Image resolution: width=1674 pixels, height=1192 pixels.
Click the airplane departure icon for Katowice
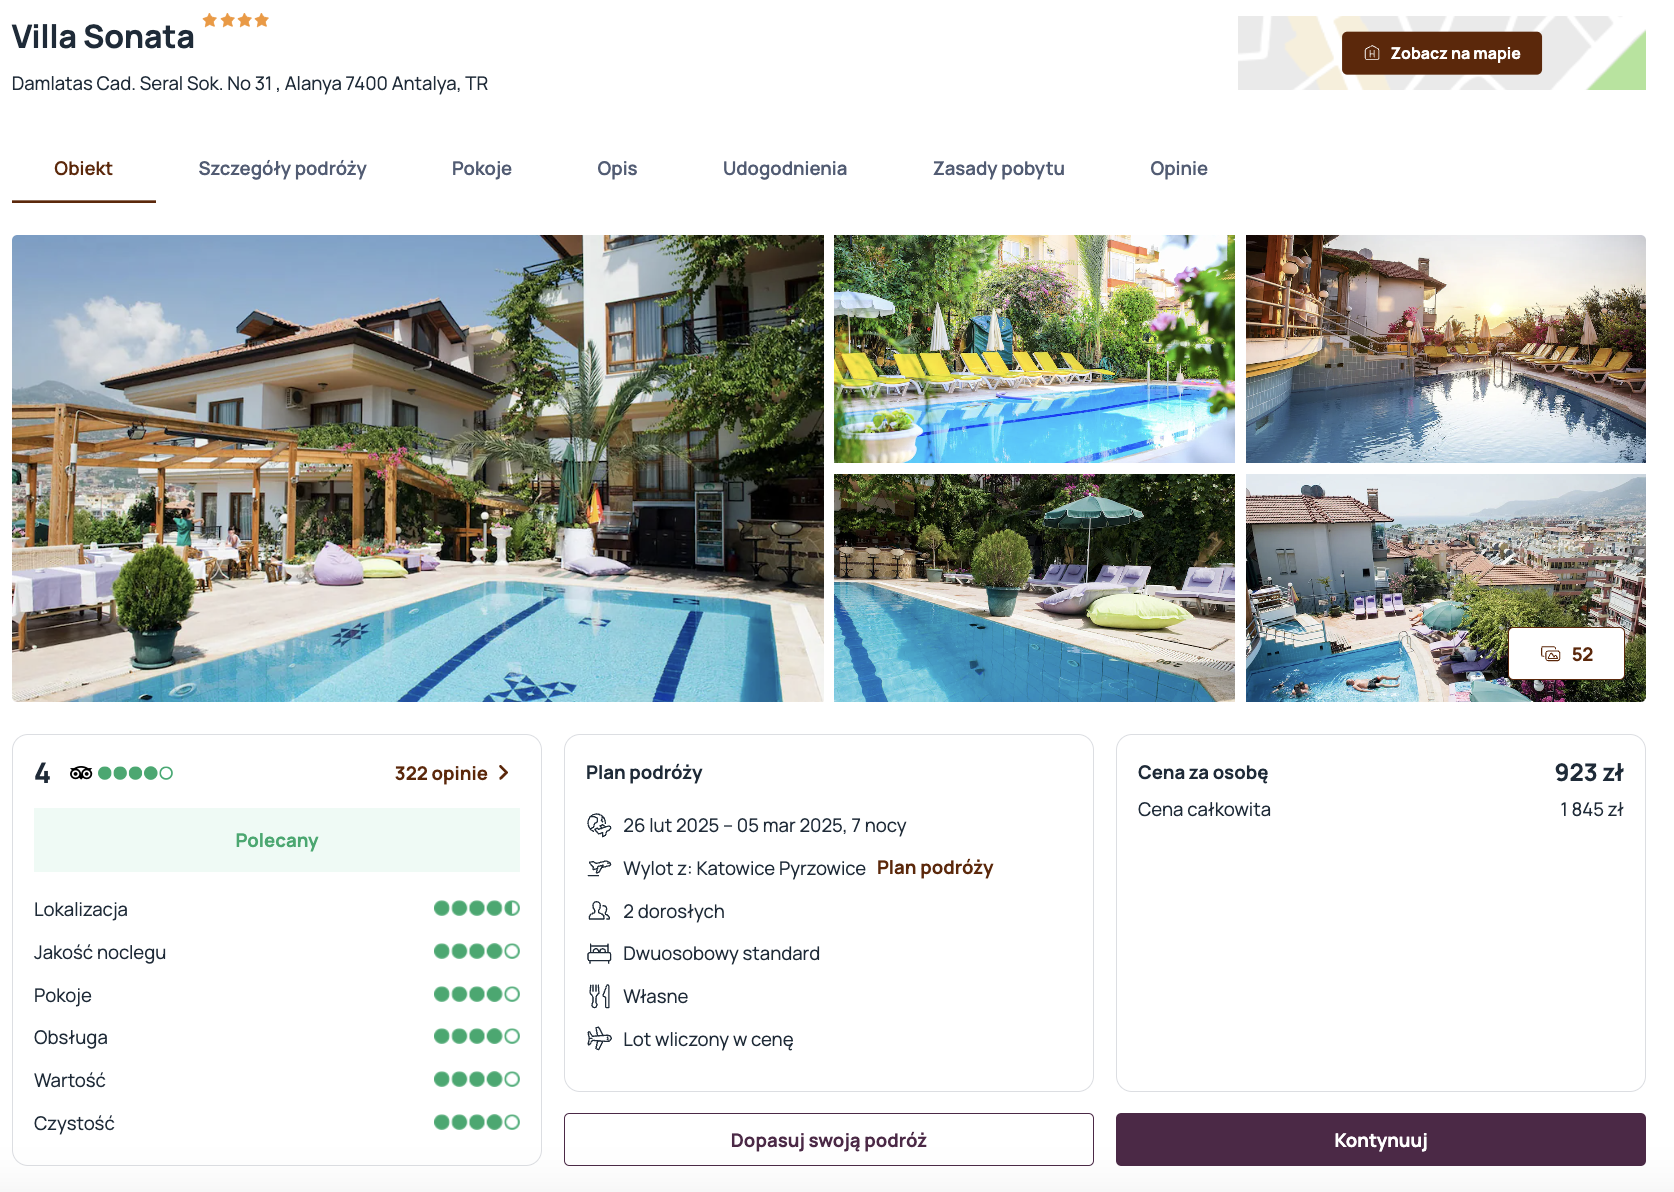click(x=599, y=868)
